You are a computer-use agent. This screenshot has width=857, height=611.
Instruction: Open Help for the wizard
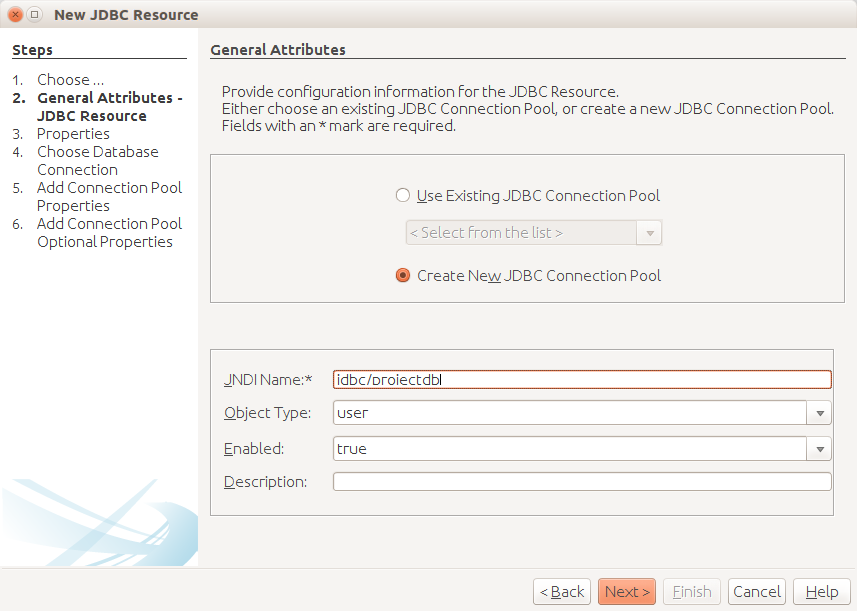point(822,591)
